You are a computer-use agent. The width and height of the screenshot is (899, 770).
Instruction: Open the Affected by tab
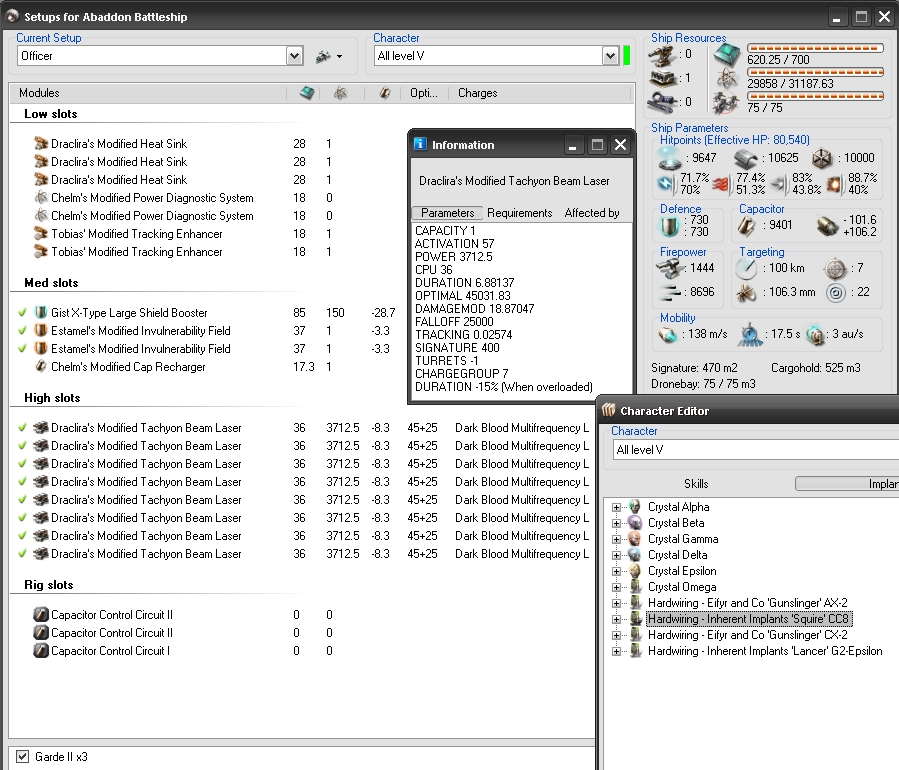(x=591, y=213)
